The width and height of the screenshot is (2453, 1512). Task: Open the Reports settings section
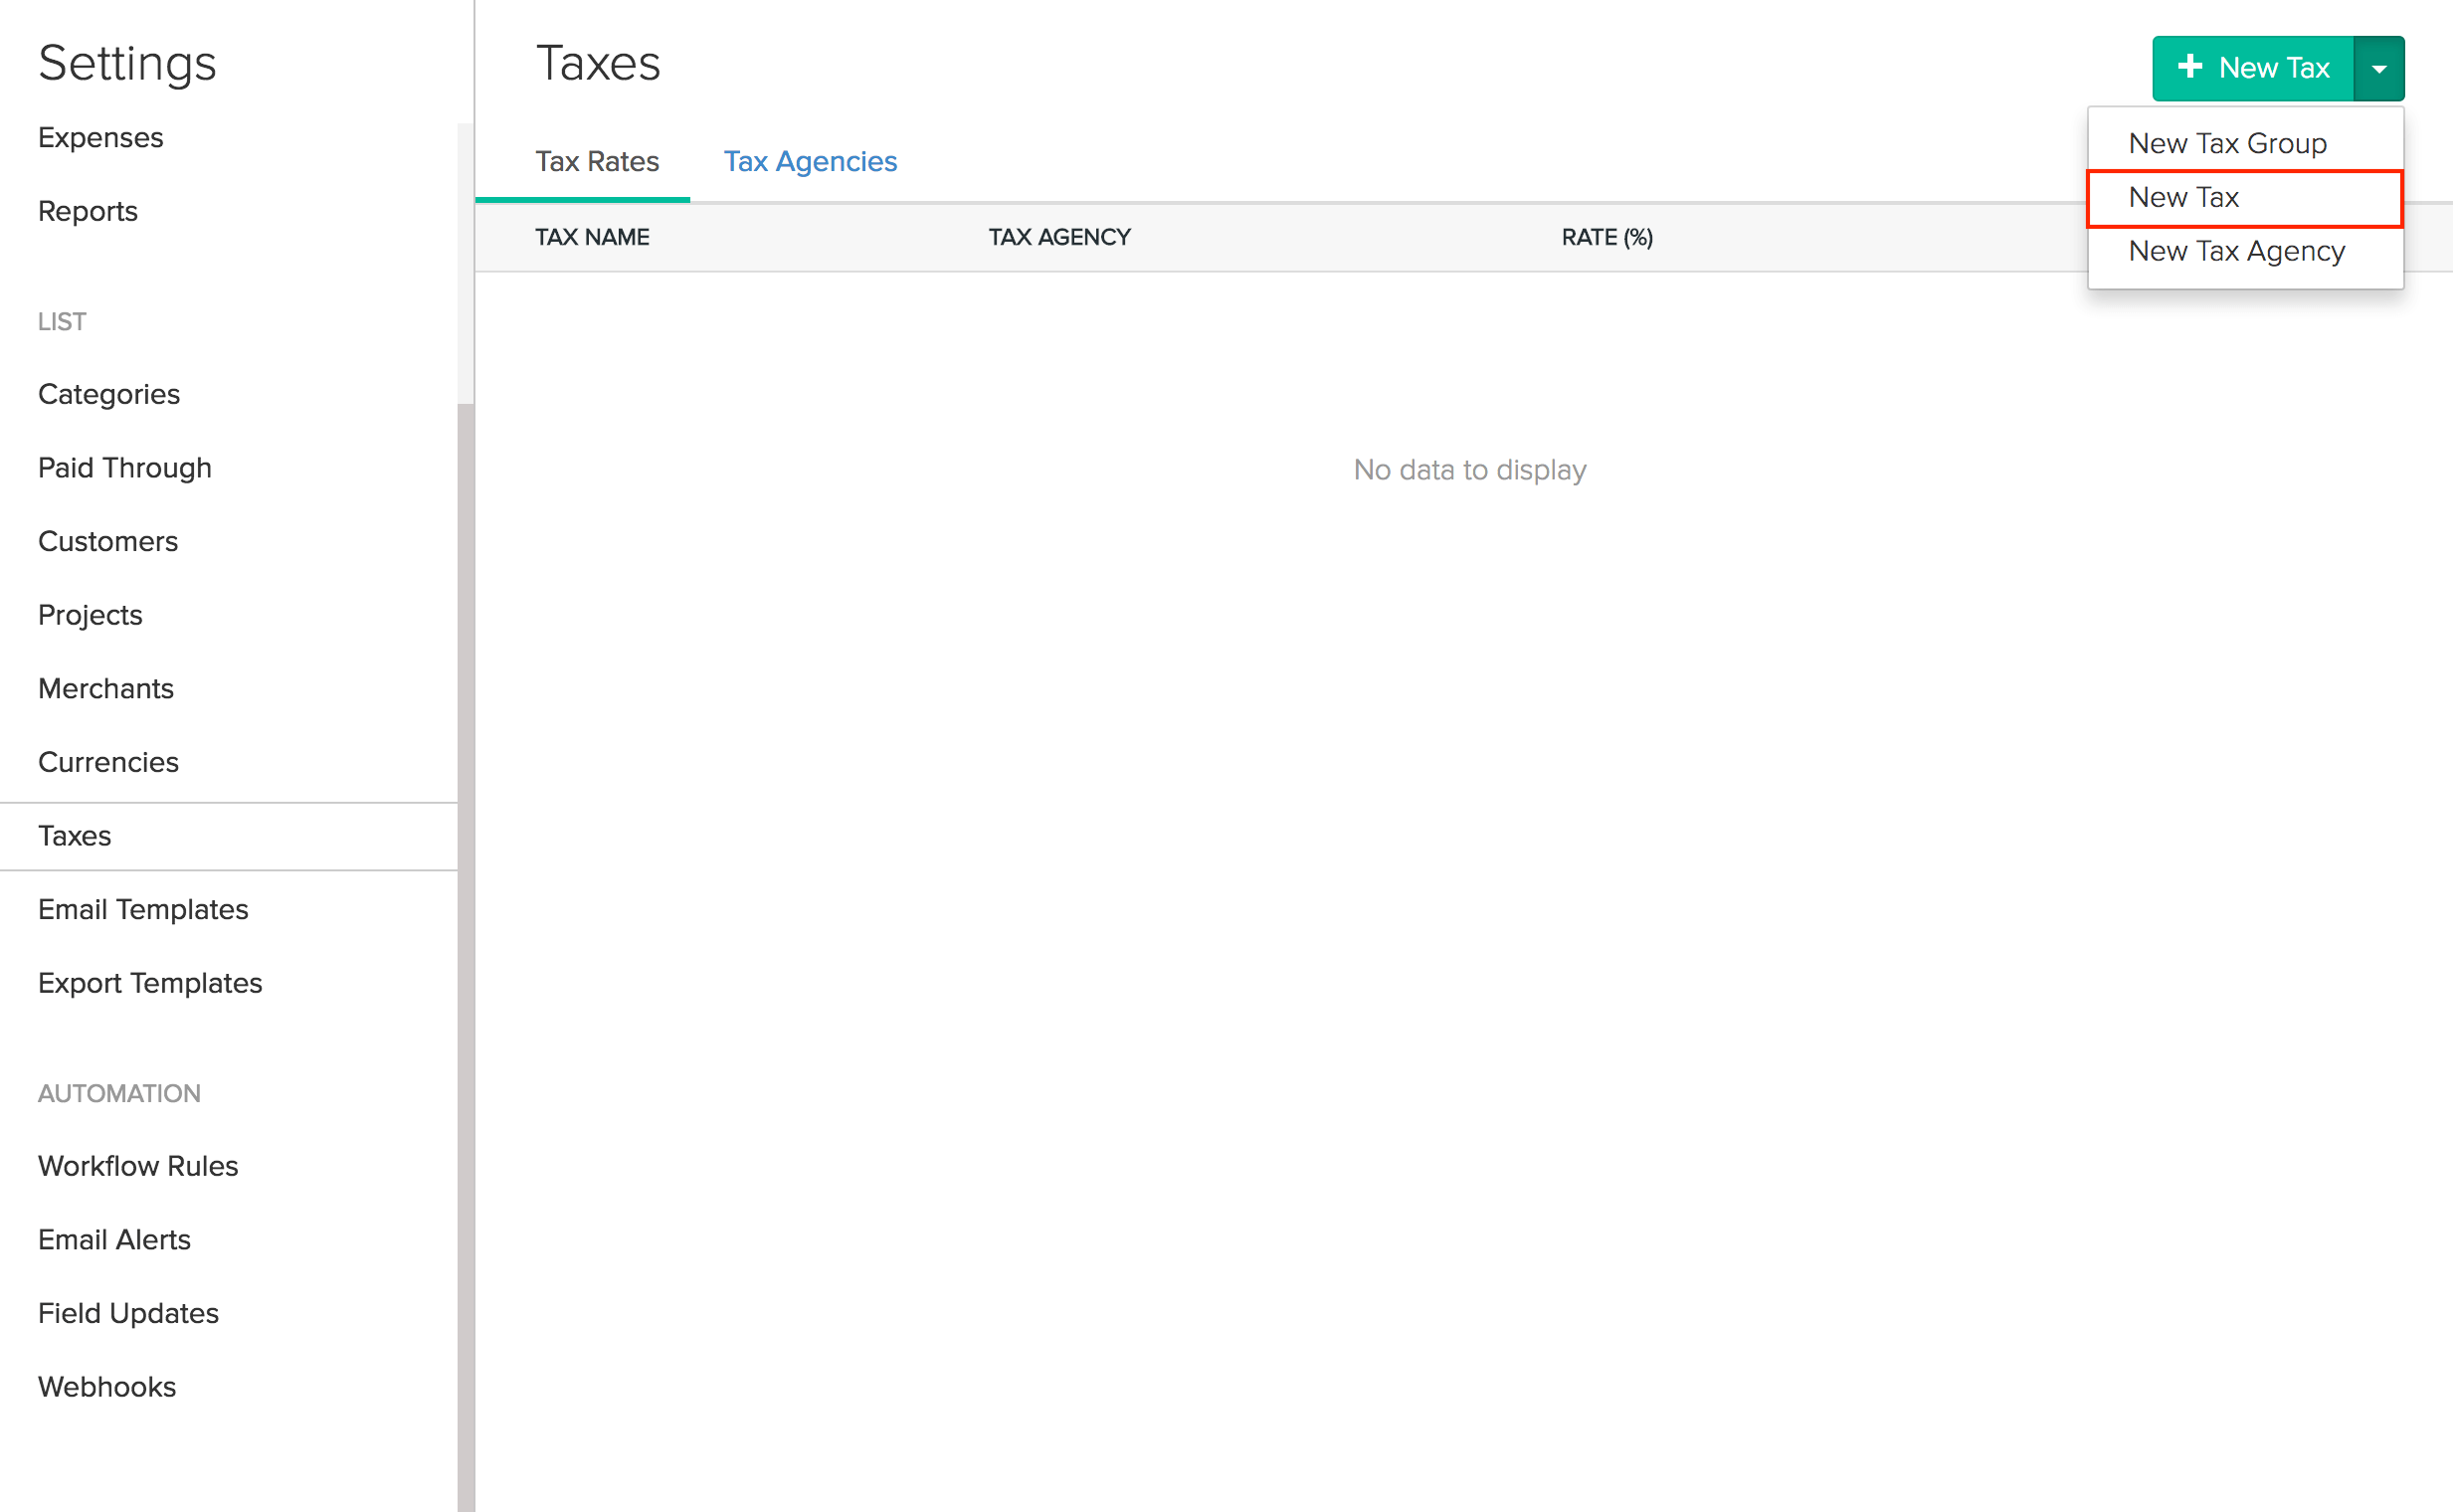coord(87,211)
